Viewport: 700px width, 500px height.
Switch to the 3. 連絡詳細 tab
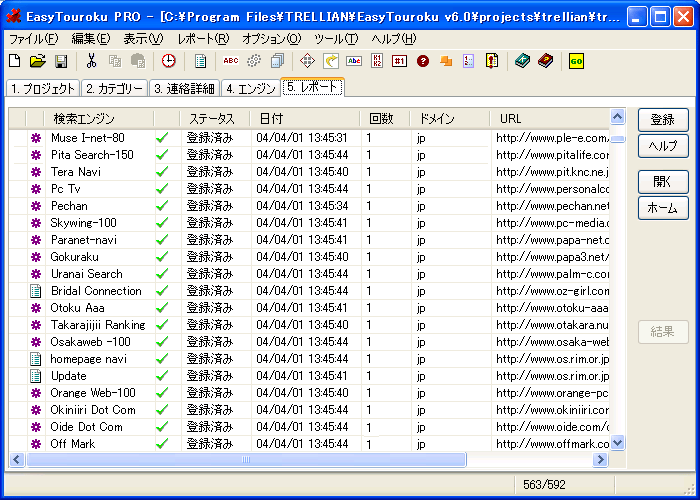click(184, 88)
